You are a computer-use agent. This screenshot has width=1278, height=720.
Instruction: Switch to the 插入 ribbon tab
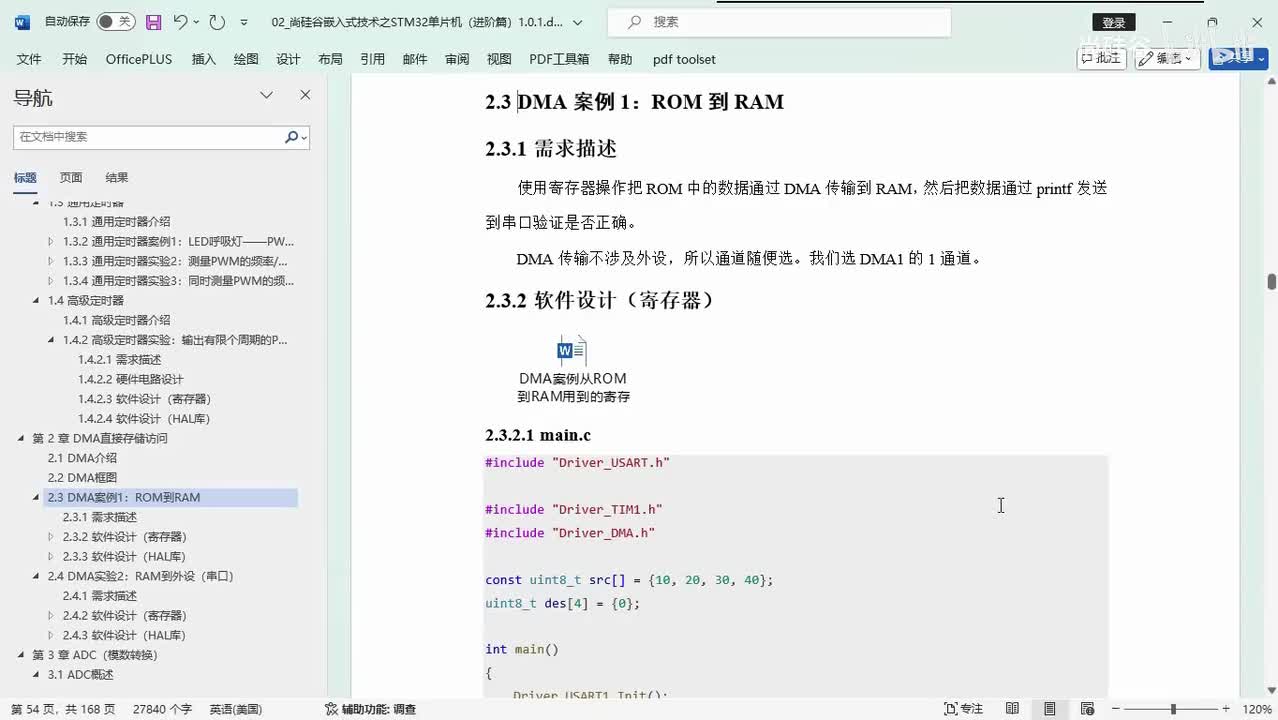click(204, 59)
